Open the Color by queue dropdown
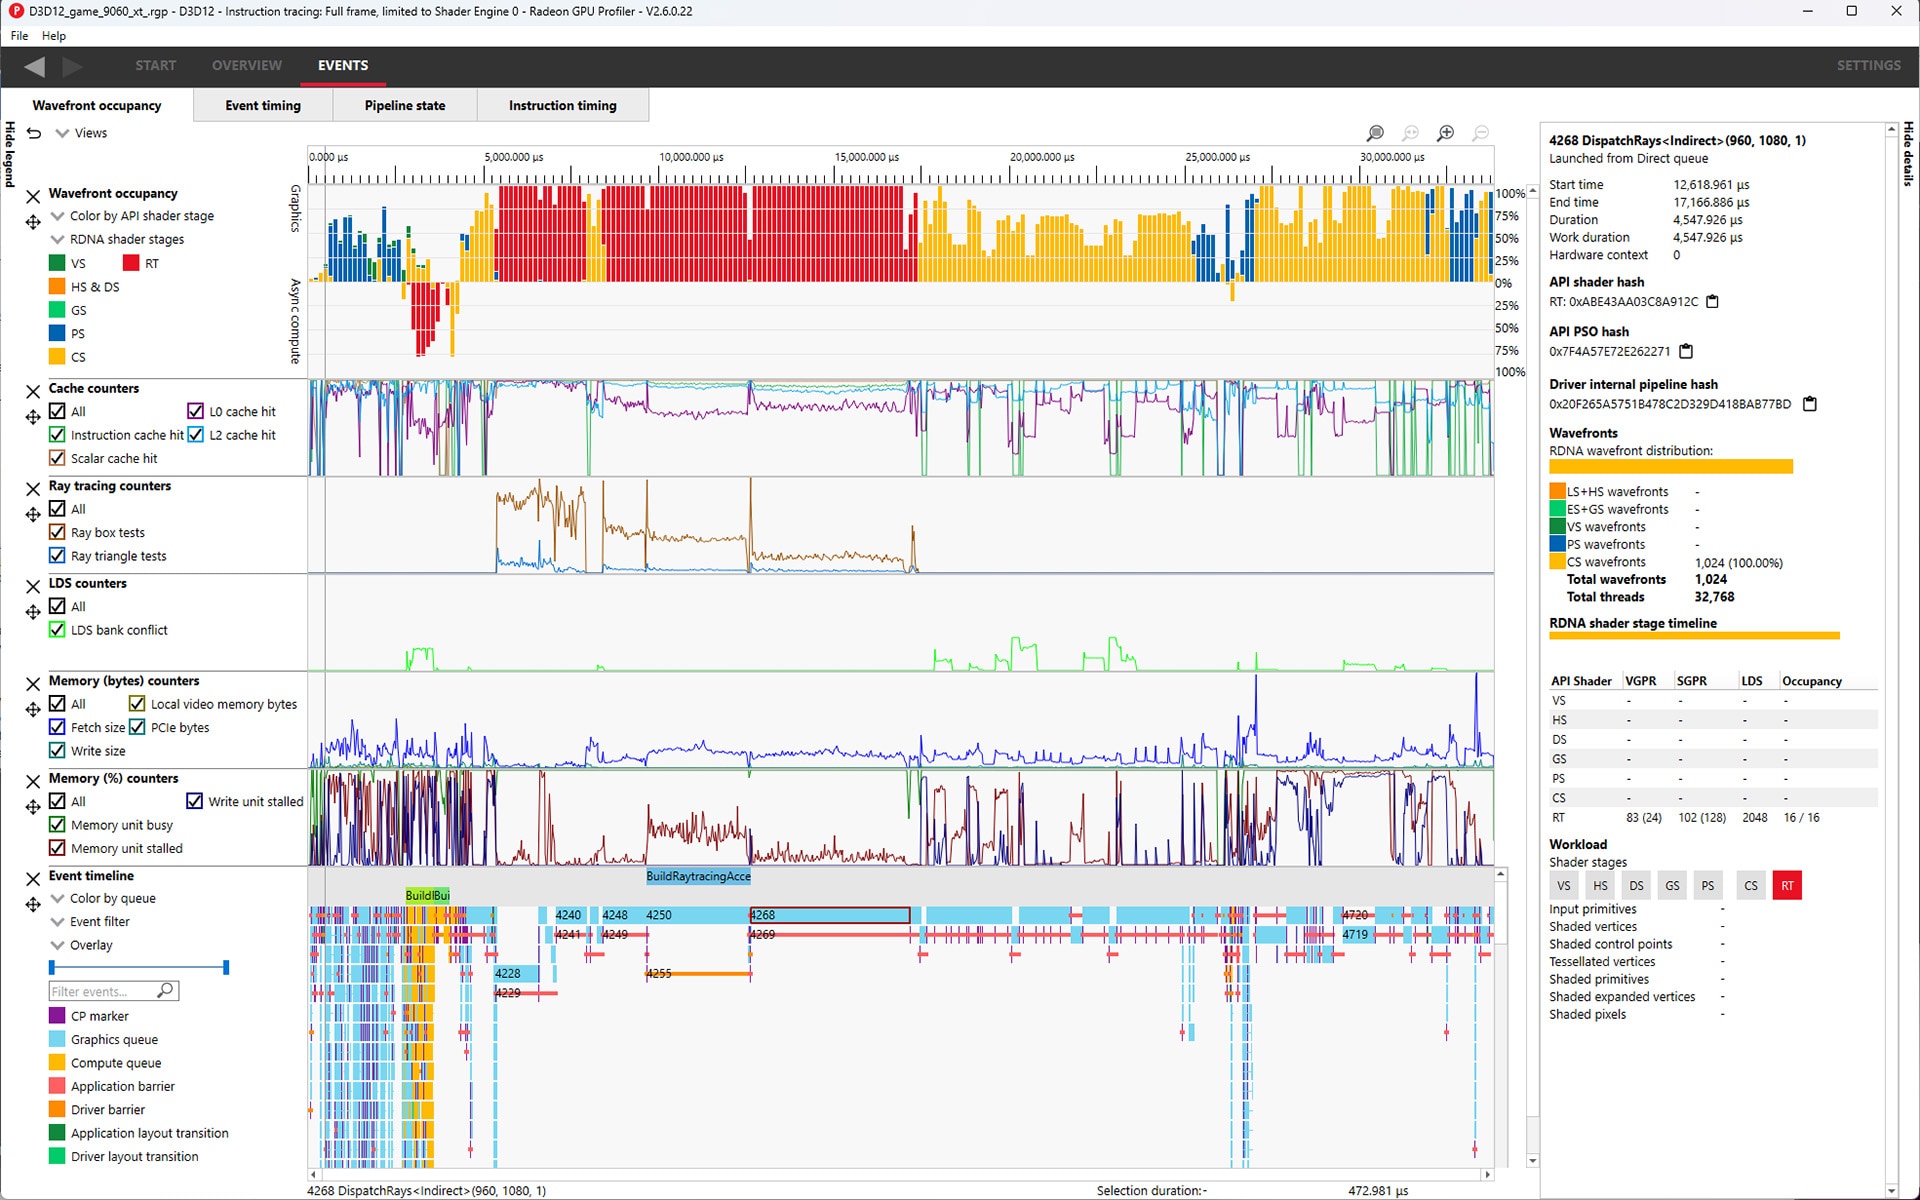 pos(58,898)
